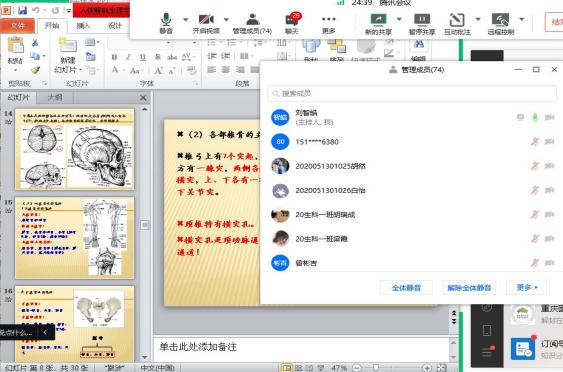Screen dimensions: 563x372
Task: Select the 大纲 outline pane tab
Action: click(55, 97)
